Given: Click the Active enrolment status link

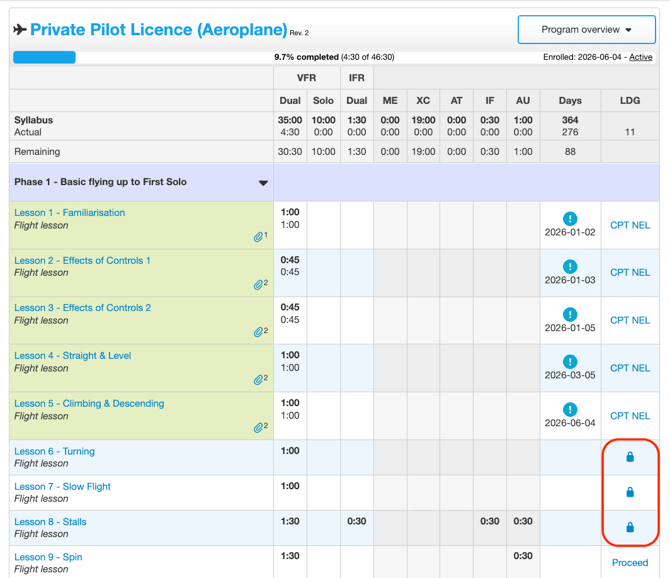Looking at the screenshot, I should 641,57.
